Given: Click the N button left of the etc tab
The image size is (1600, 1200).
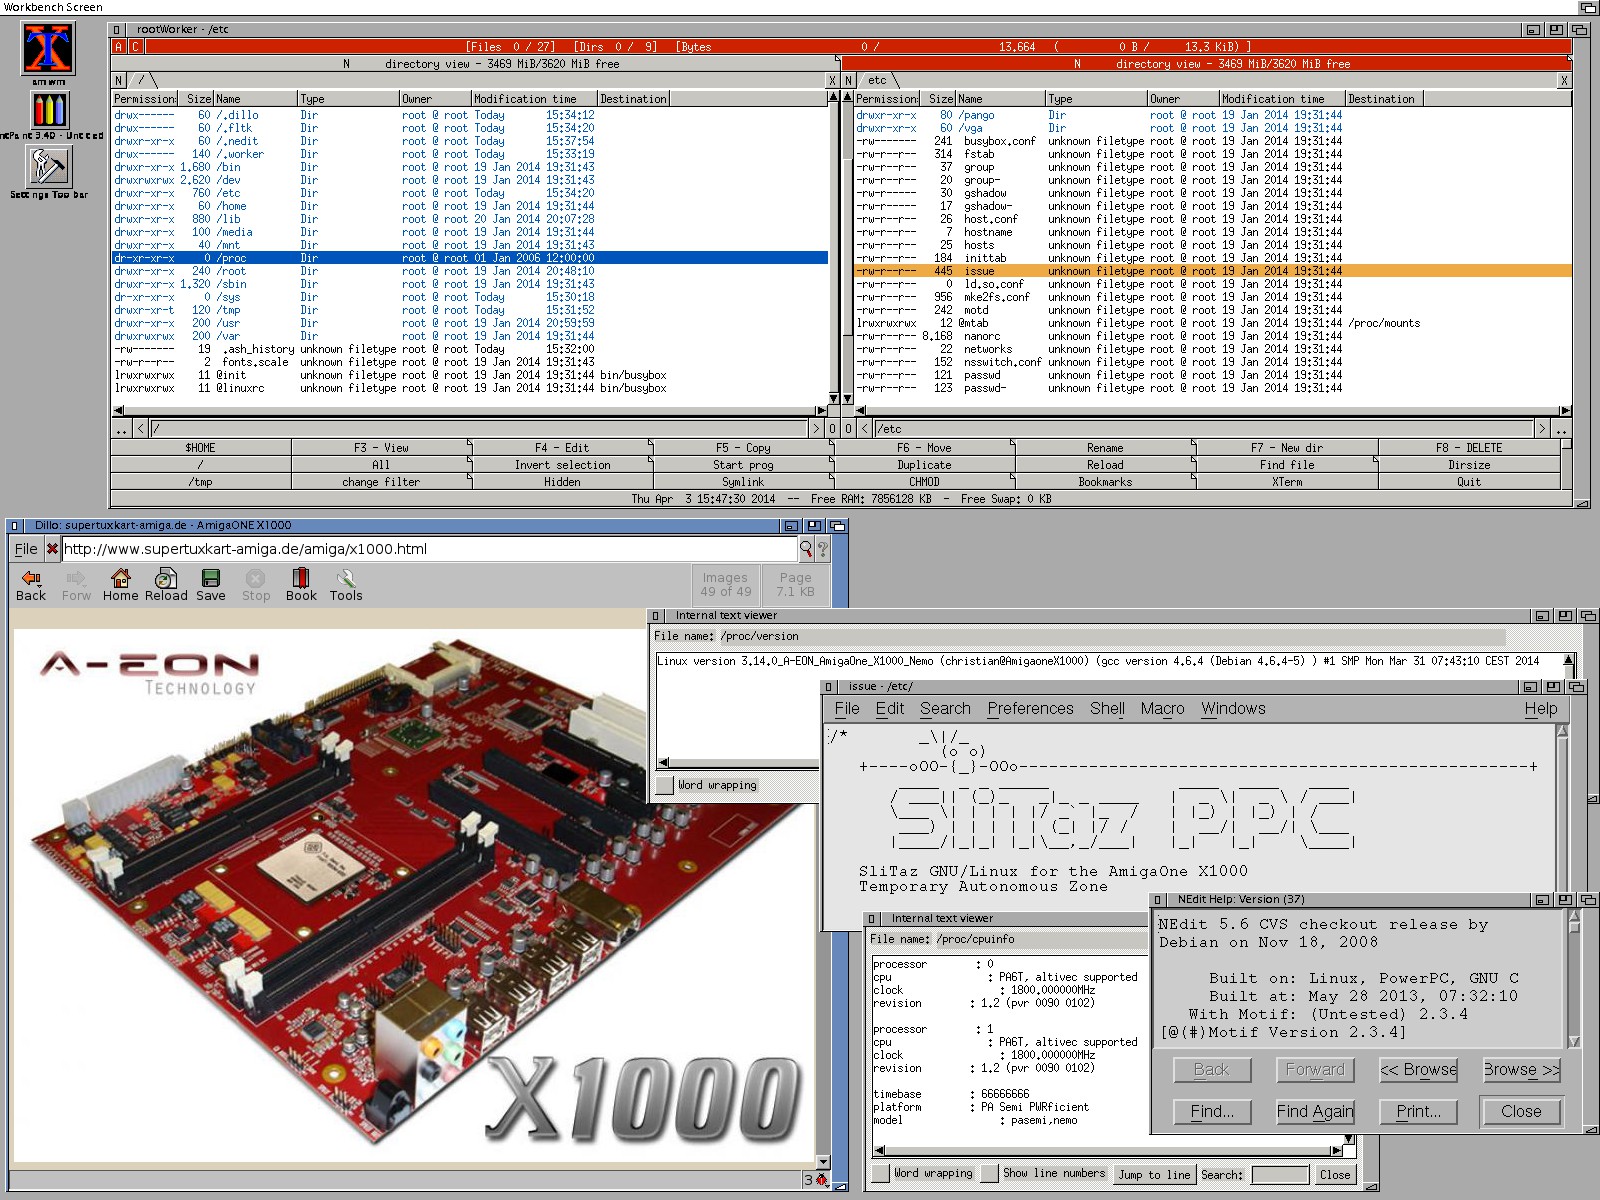Looking at the screenshot, I should pos(849,80).
